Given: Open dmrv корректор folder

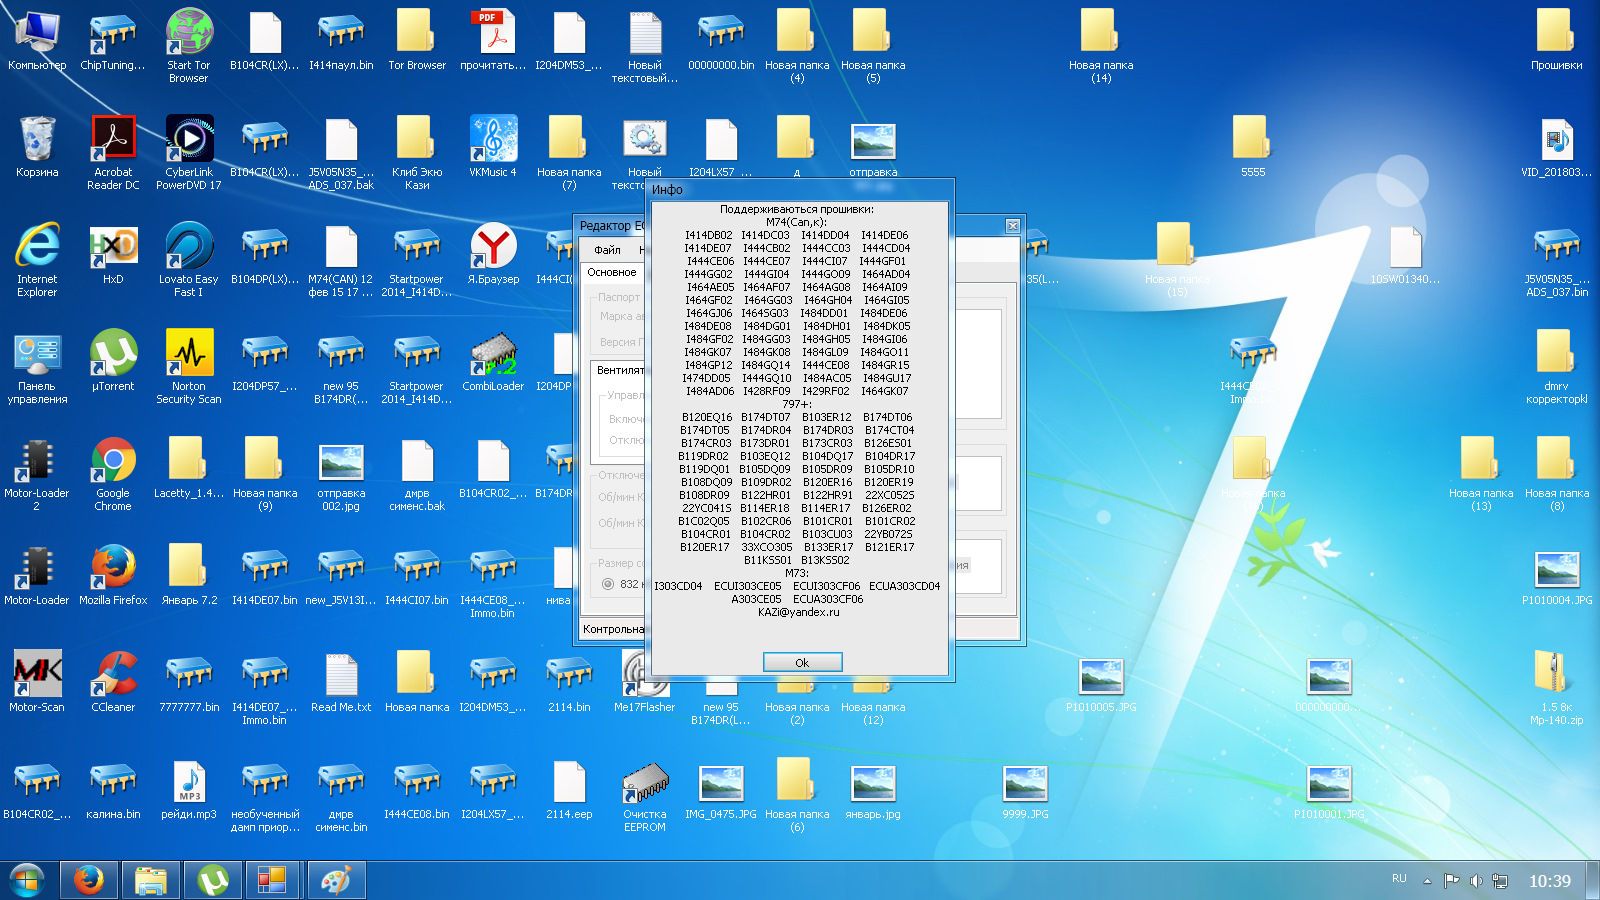Looking at the screenshot, I should point(1557,366).
